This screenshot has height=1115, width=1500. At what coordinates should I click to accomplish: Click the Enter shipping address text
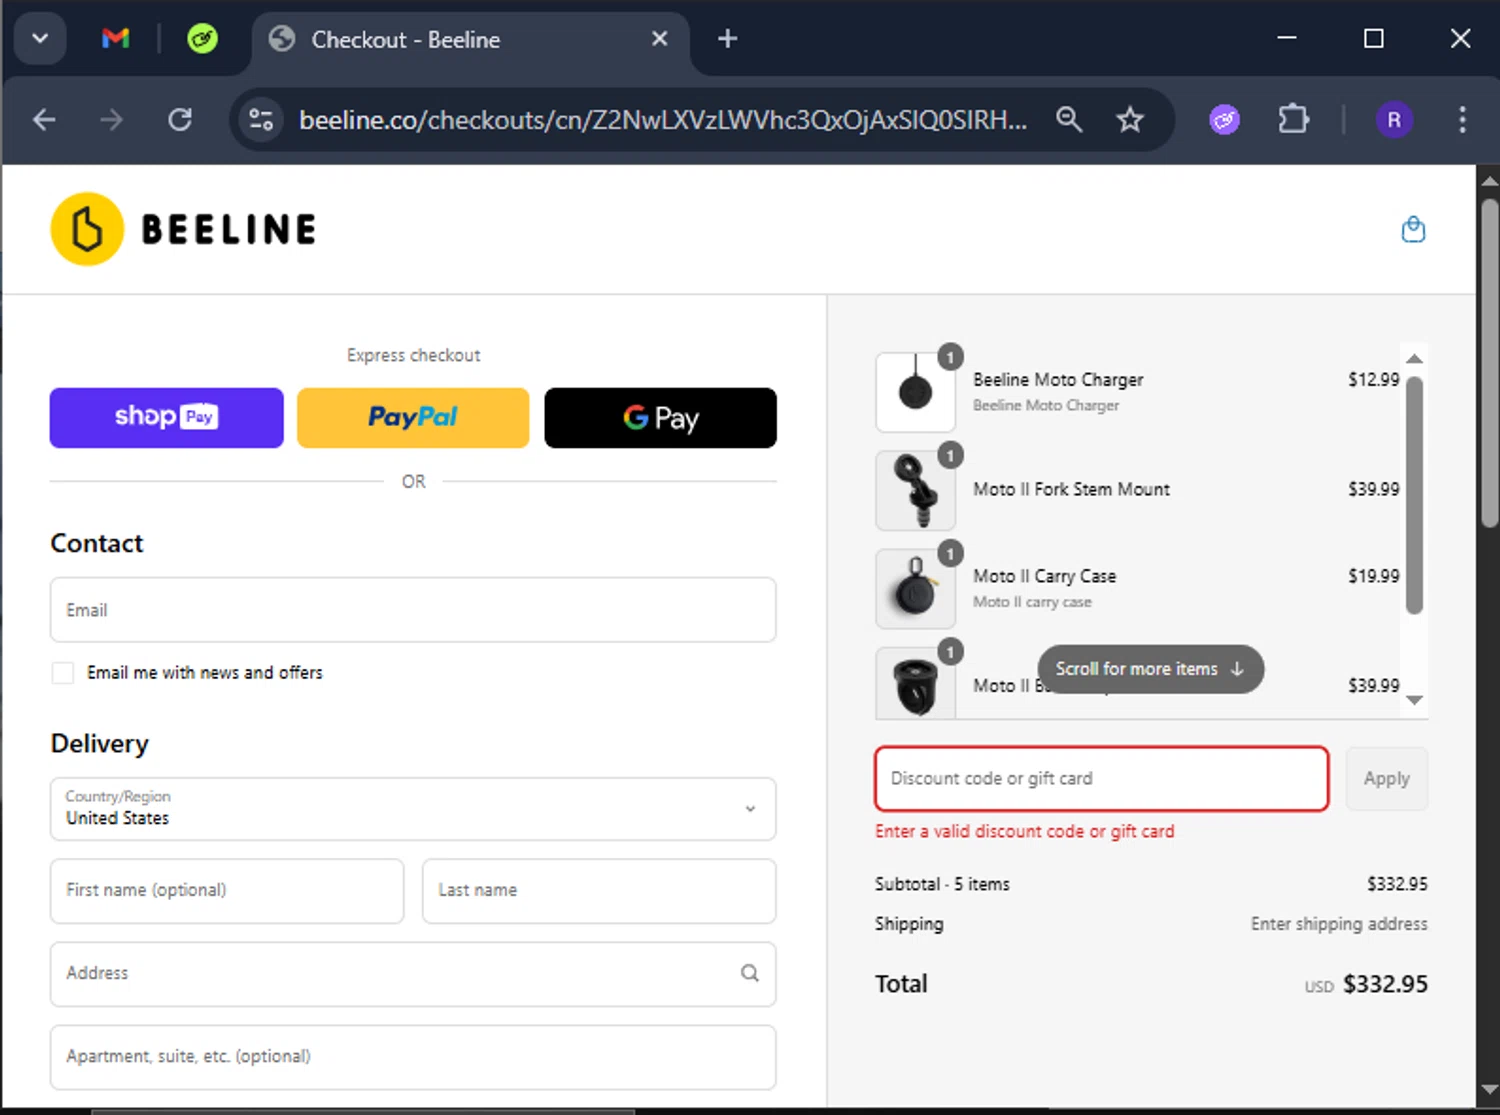click(x=1339, y=924)
